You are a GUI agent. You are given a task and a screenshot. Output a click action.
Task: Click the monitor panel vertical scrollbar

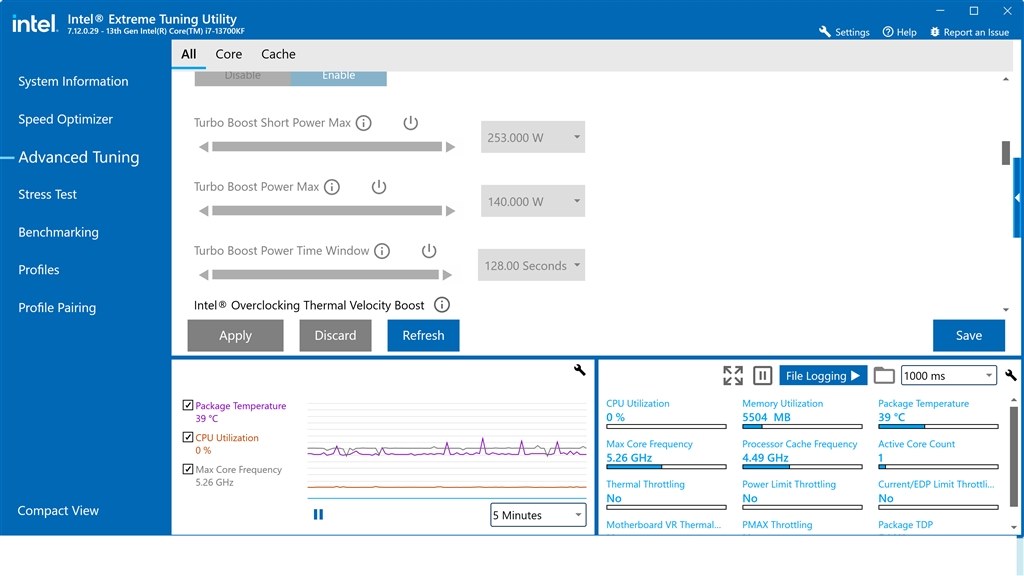click(1014, 456)
